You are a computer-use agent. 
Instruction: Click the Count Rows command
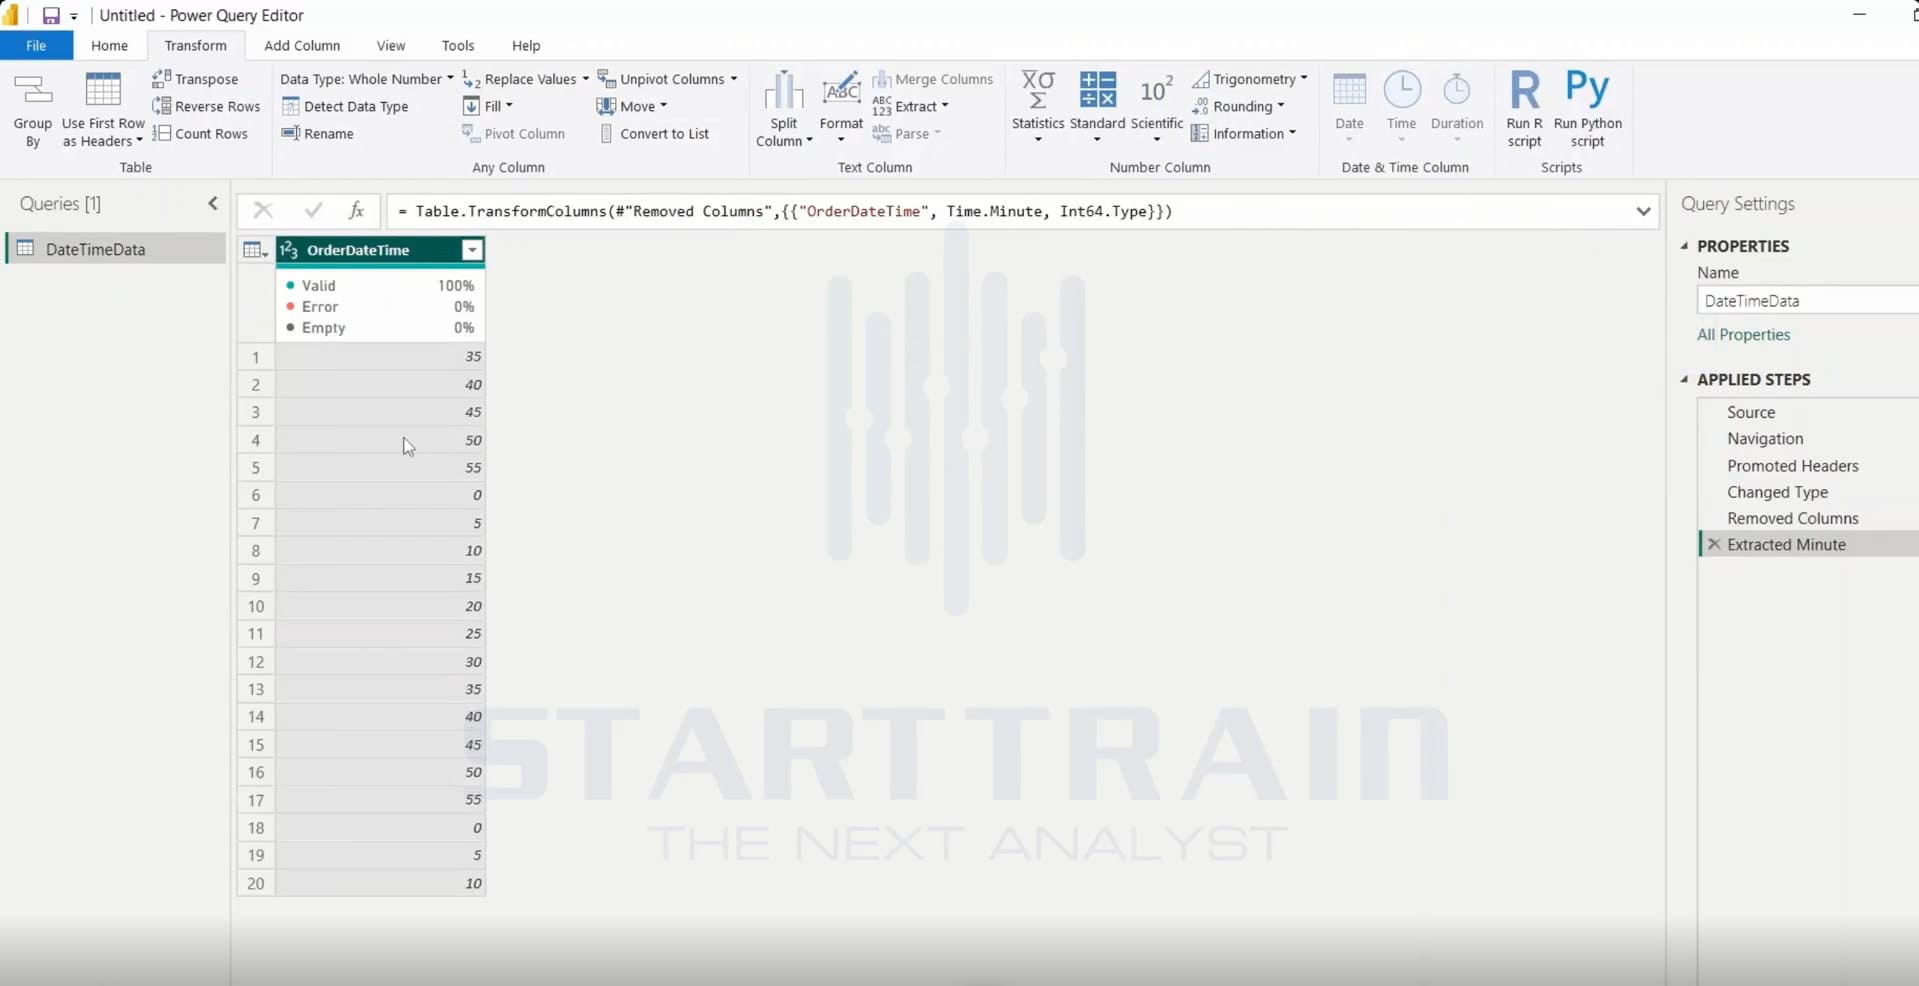[x=200, y=133]
